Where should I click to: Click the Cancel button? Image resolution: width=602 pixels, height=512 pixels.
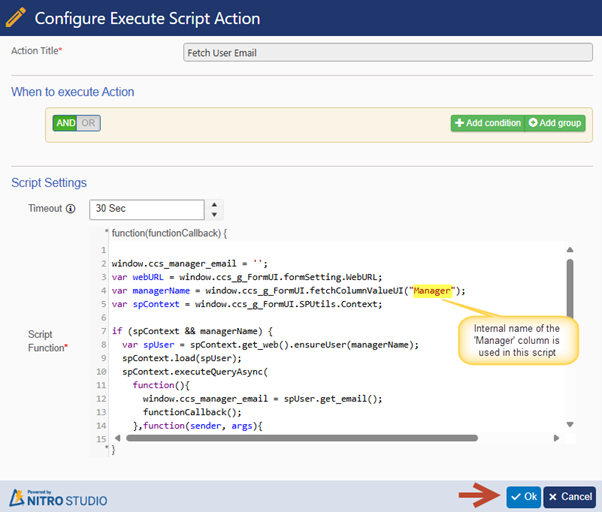tap(570, 497)
